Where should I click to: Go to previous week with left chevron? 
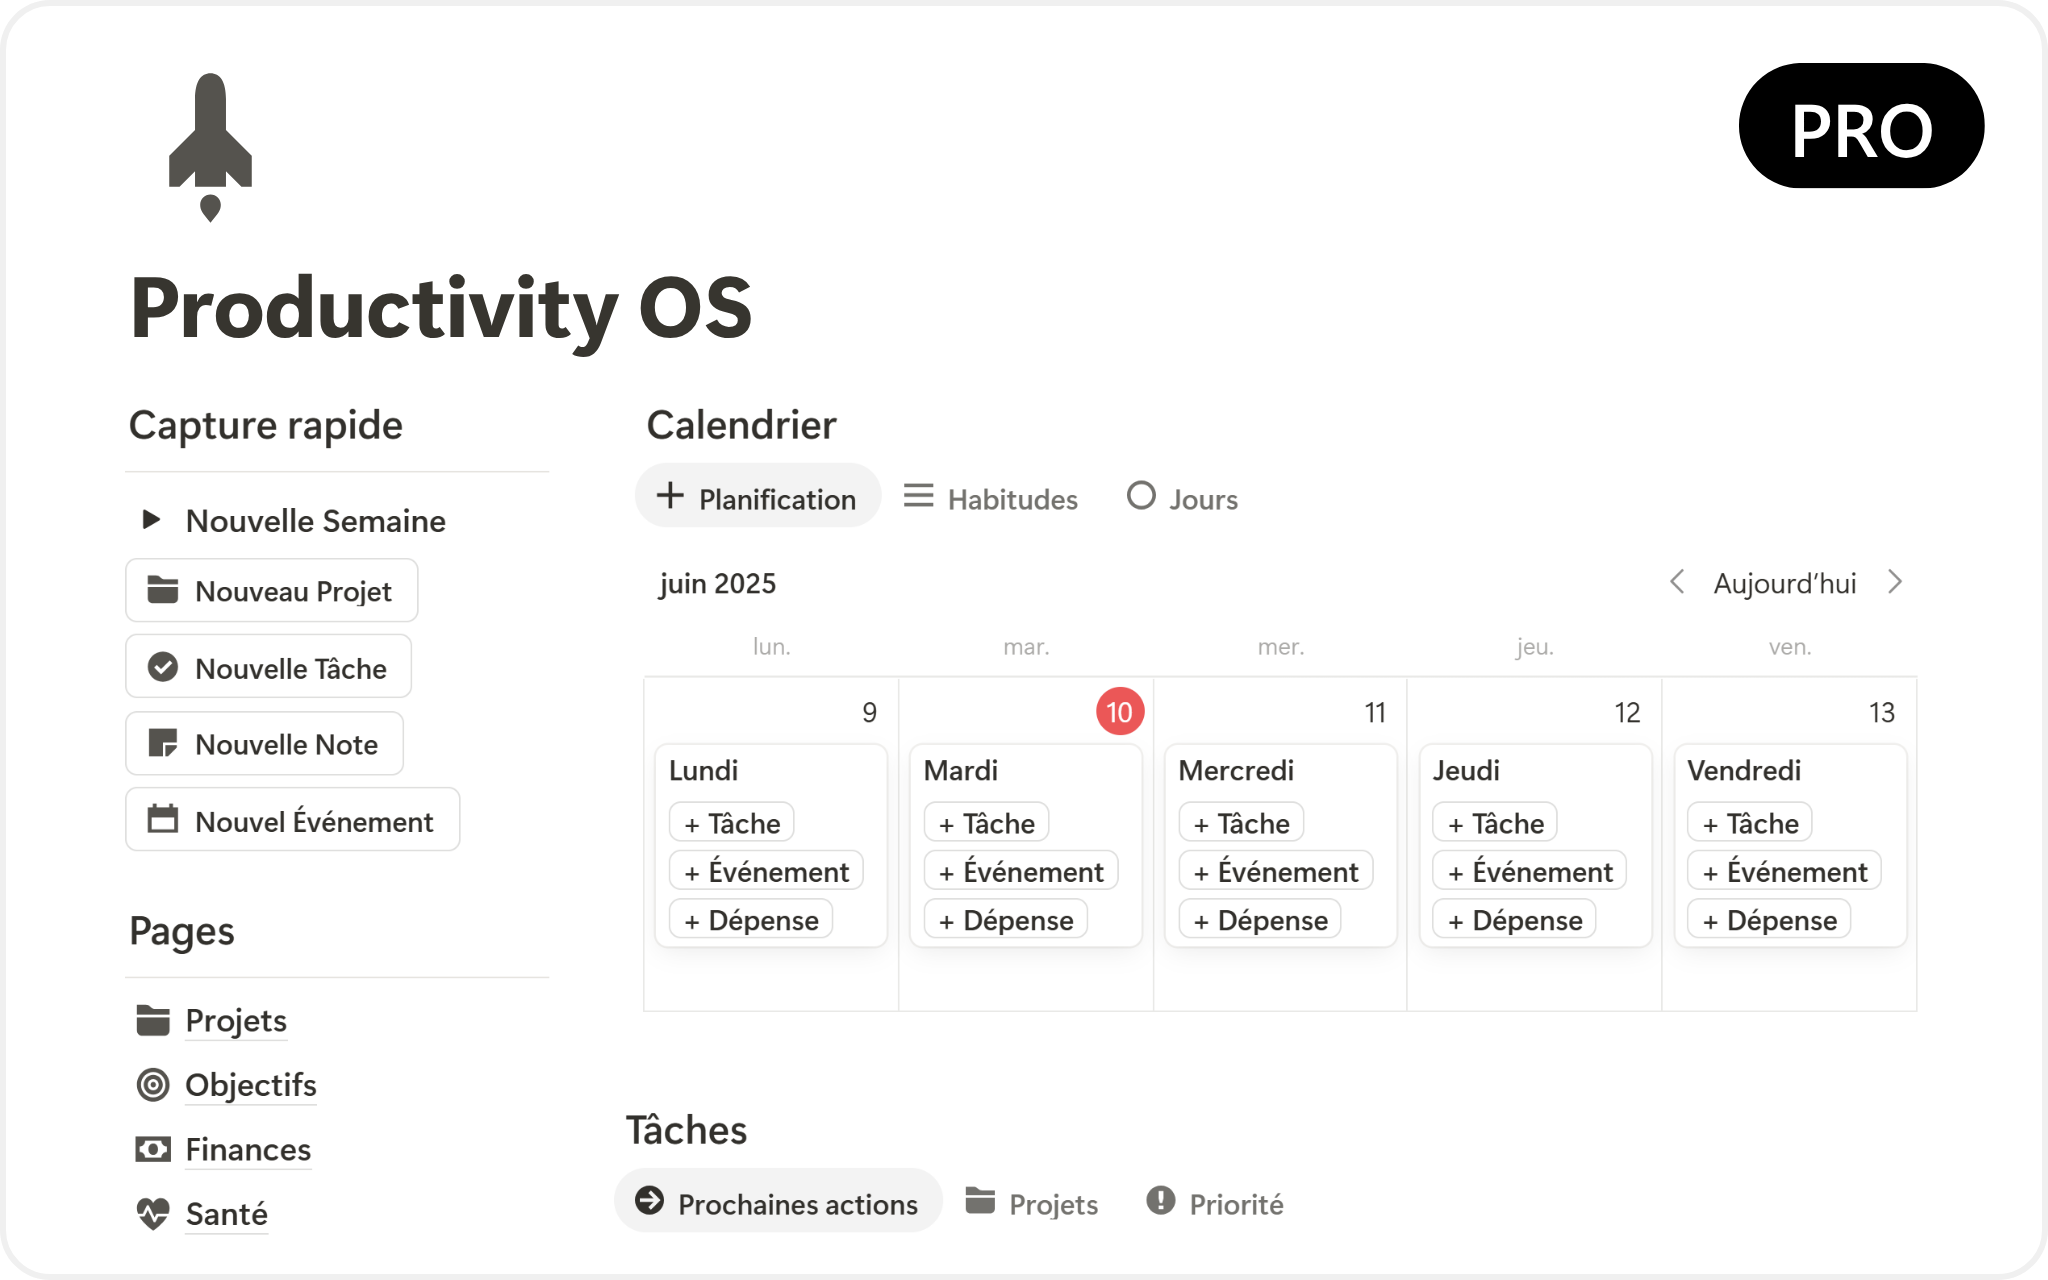tap(1677, 582)
